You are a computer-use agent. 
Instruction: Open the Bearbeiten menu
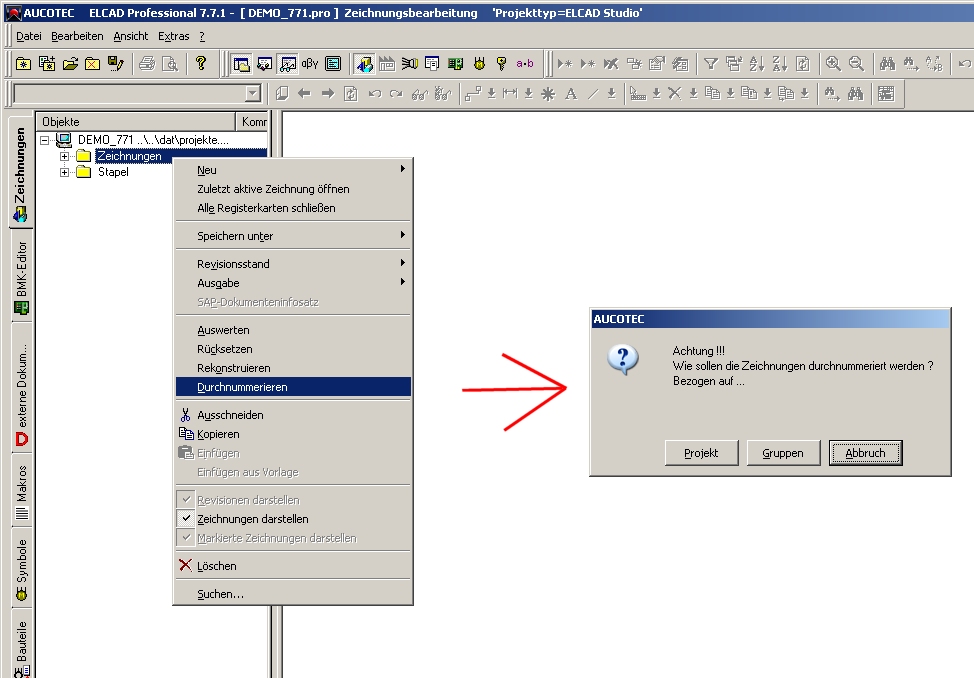77,36
